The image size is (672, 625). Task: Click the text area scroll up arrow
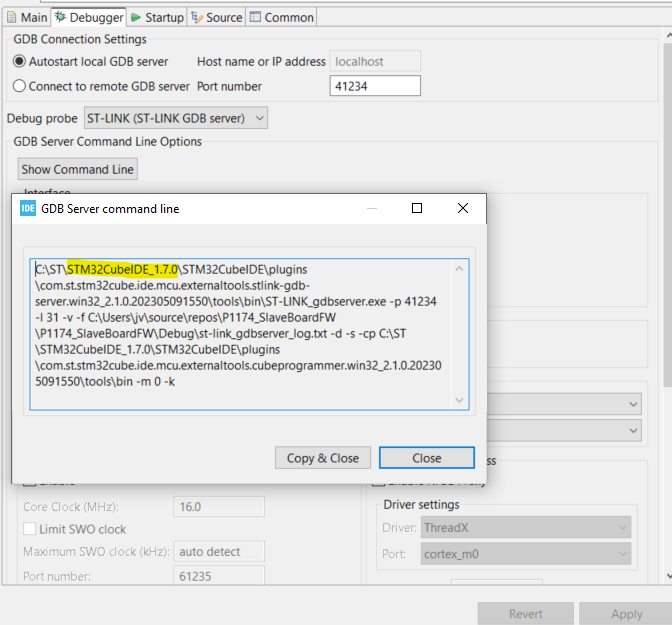(x=459, y=269)
